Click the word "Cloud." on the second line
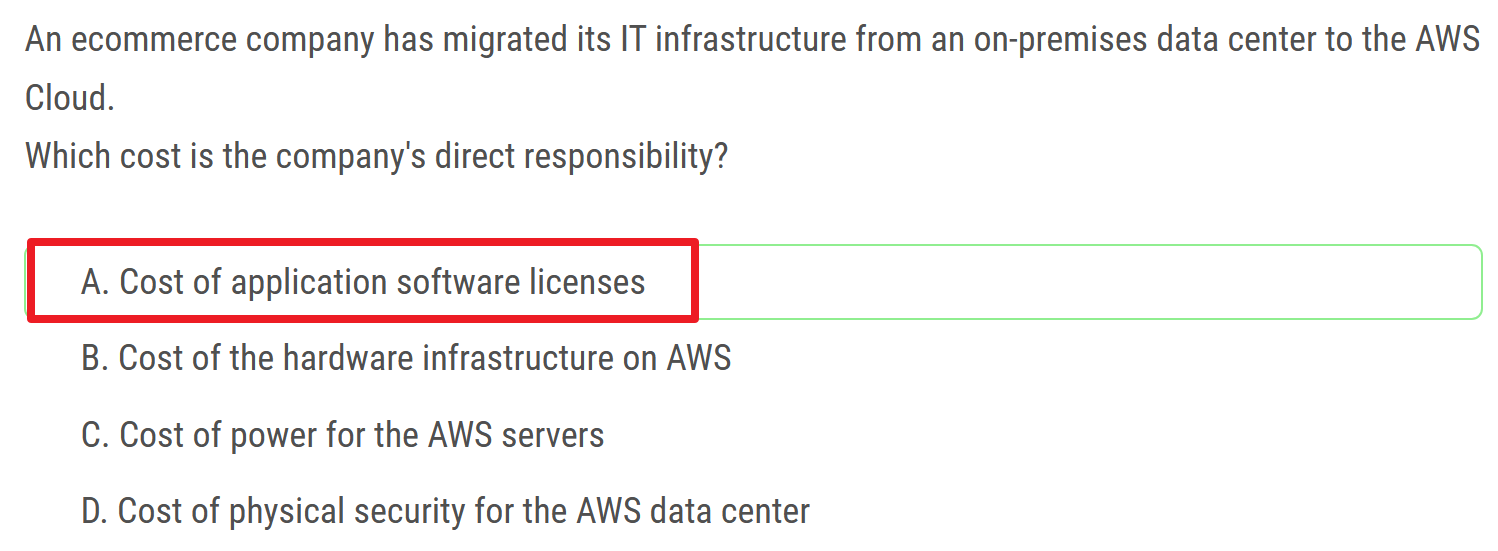Screen dimensions: 1498x551 pyautogui.click(x=70, y=98)
